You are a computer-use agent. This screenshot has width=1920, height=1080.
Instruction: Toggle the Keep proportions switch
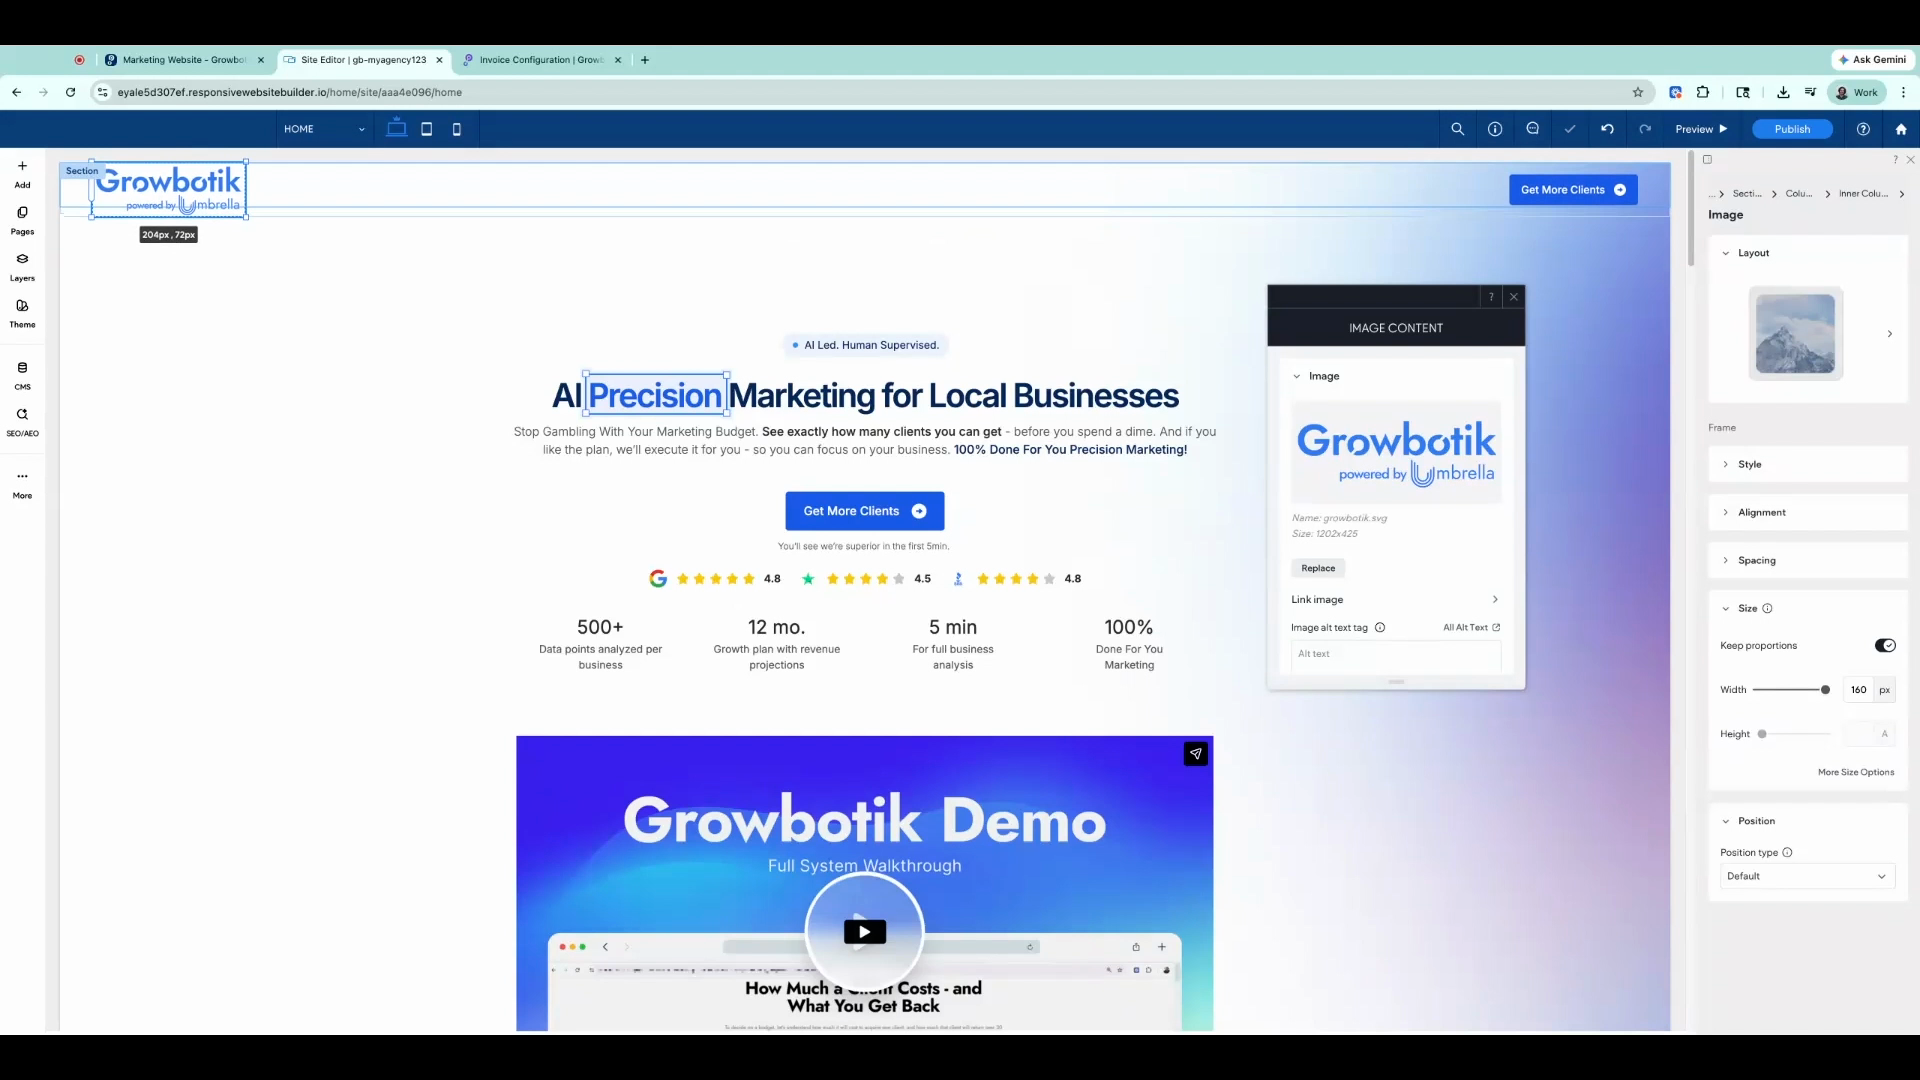1885,645
